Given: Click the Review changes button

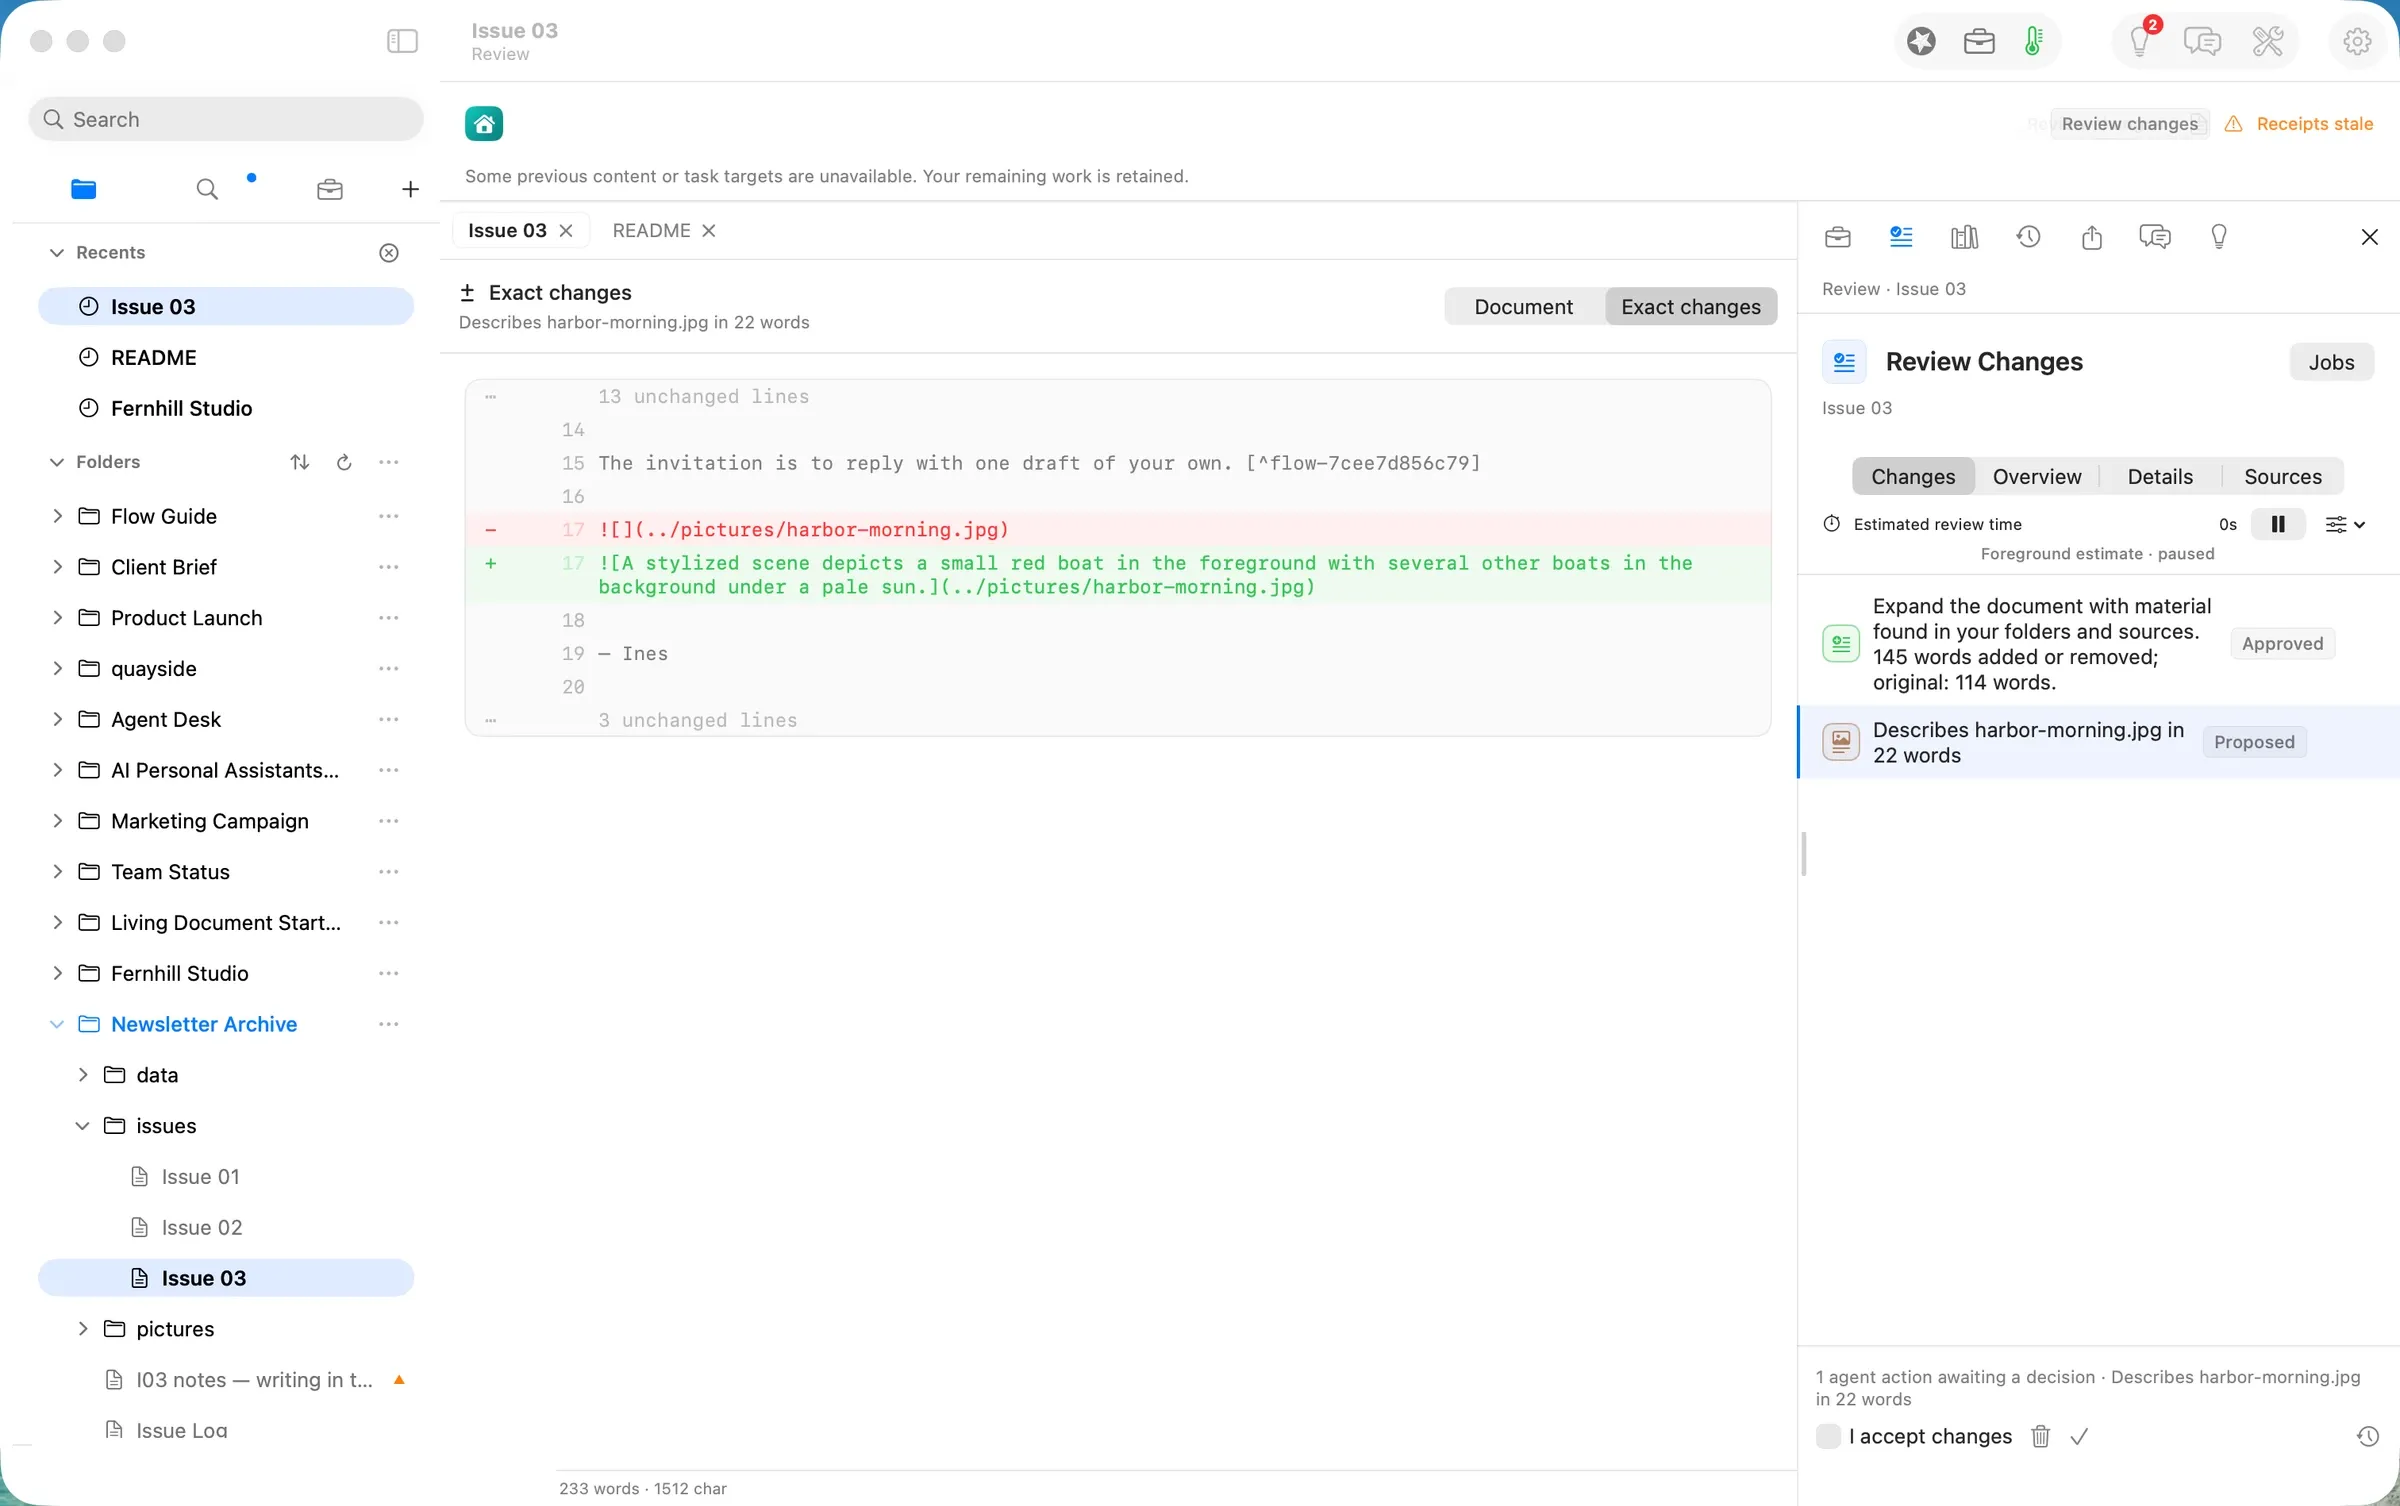Looking at the screenshot, I should click(x=2129, y=124).
